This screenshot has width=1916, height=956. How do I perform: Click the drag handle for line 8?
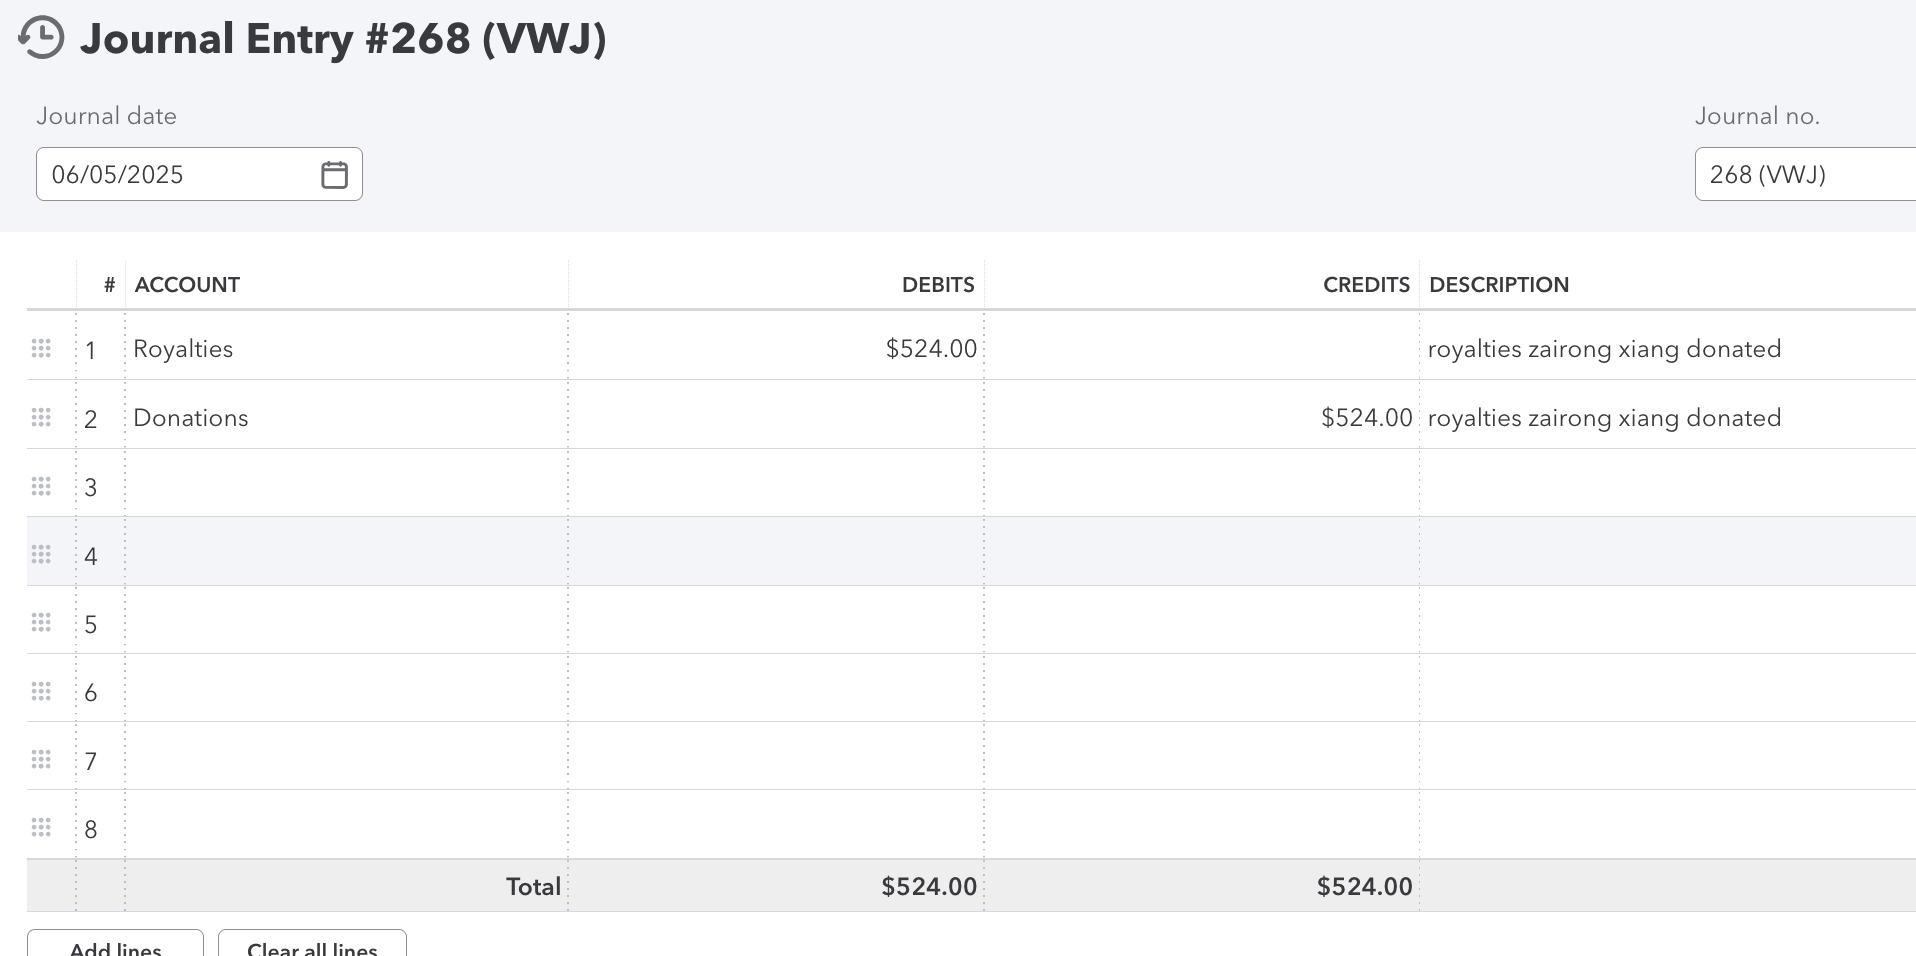tap(41, 828)
